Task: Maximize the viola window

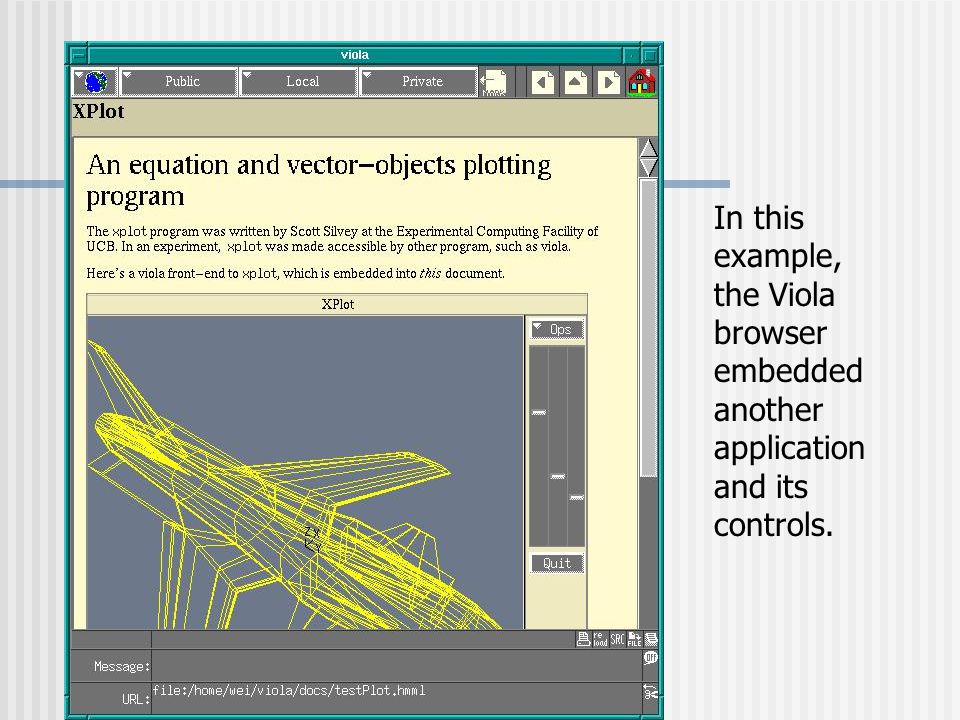Action: [x=650, y=55]
